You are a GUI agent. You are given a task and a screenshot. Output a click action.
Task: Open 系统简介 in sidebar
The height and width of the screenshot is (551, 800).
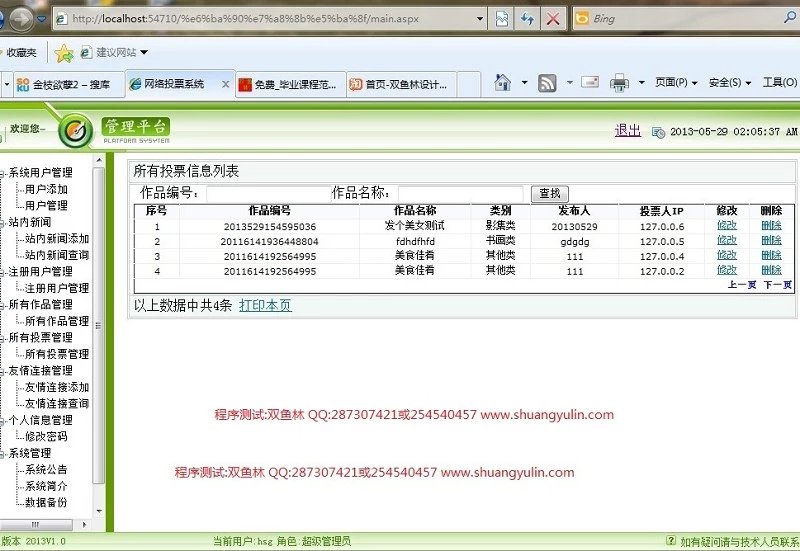tap(46, 486)
